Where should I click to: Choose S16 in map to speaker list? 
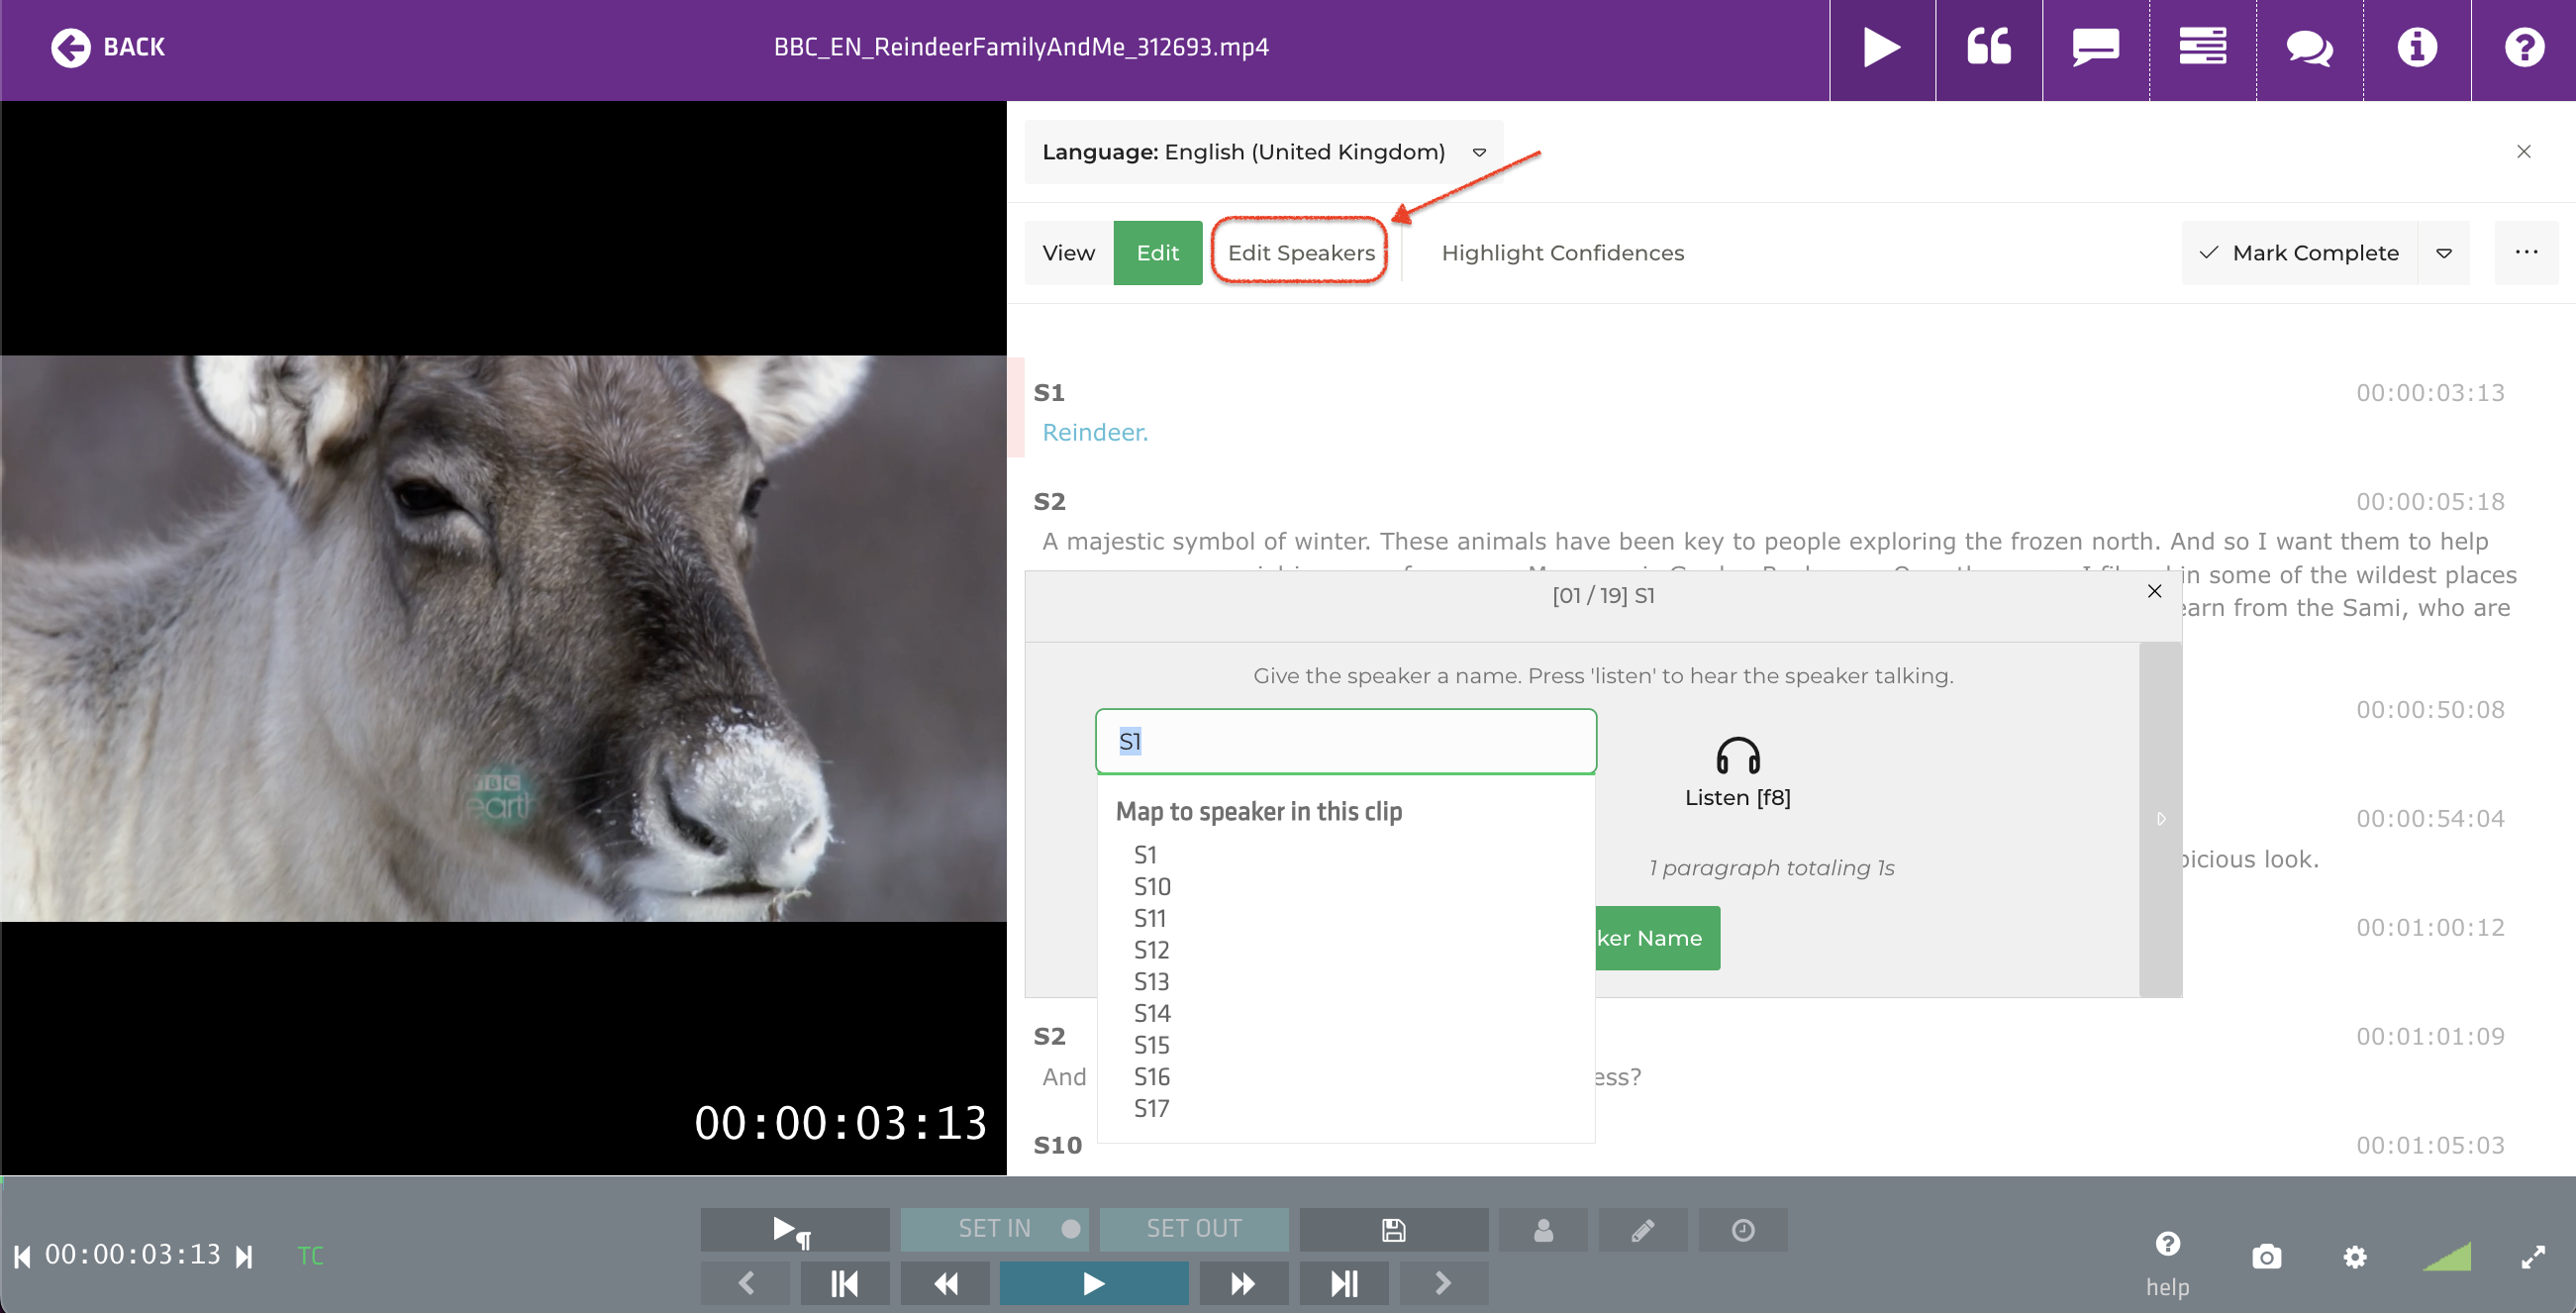click(1151, 1077)
